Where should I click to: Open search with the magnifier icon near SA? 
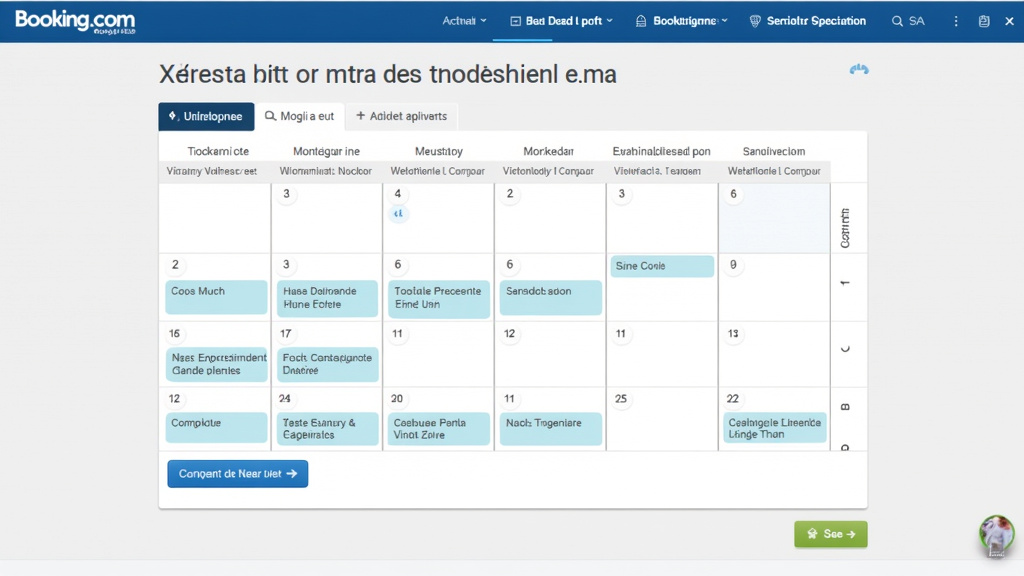click(897, 20)
